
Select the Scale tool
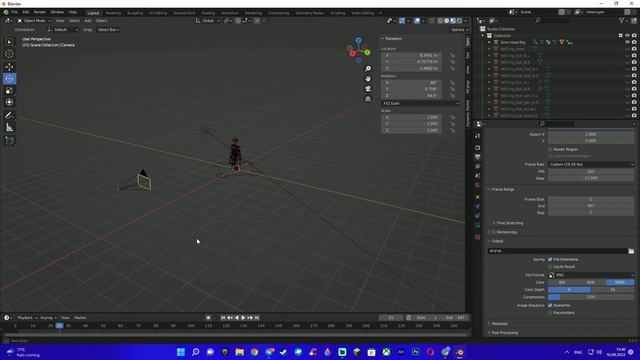(x=9, y=91)
